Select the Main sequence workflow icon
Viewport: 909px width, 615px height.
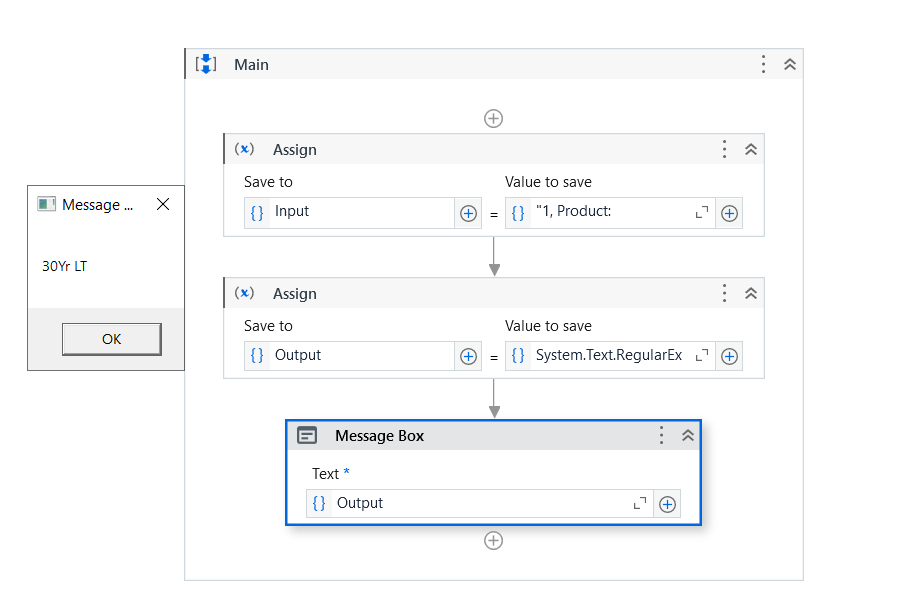(x=207, y=64)
